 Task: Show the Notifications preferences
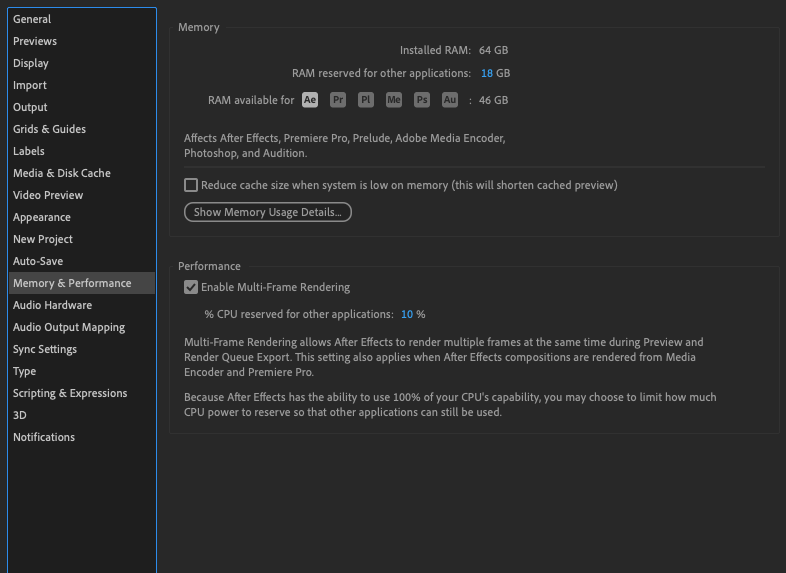click(44, 437)
